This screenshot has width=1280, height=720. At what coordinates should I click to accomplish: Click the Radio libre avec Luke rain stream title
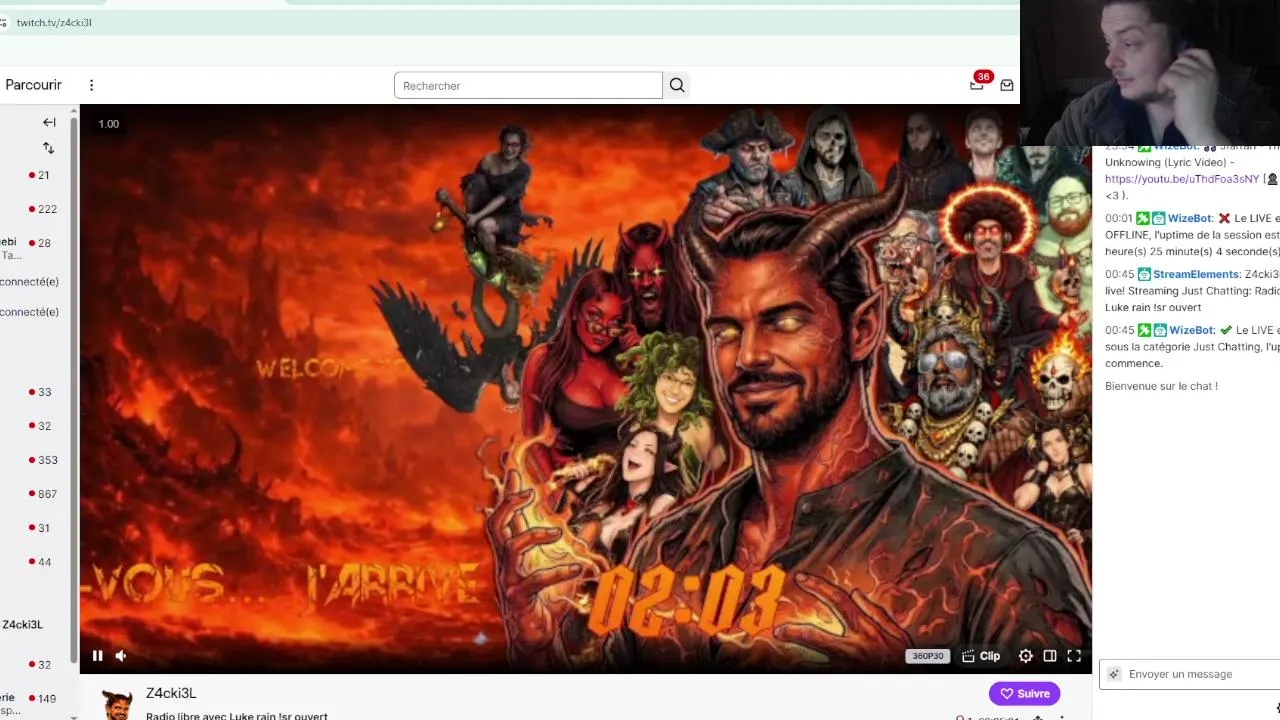click(x=237, y=716)
